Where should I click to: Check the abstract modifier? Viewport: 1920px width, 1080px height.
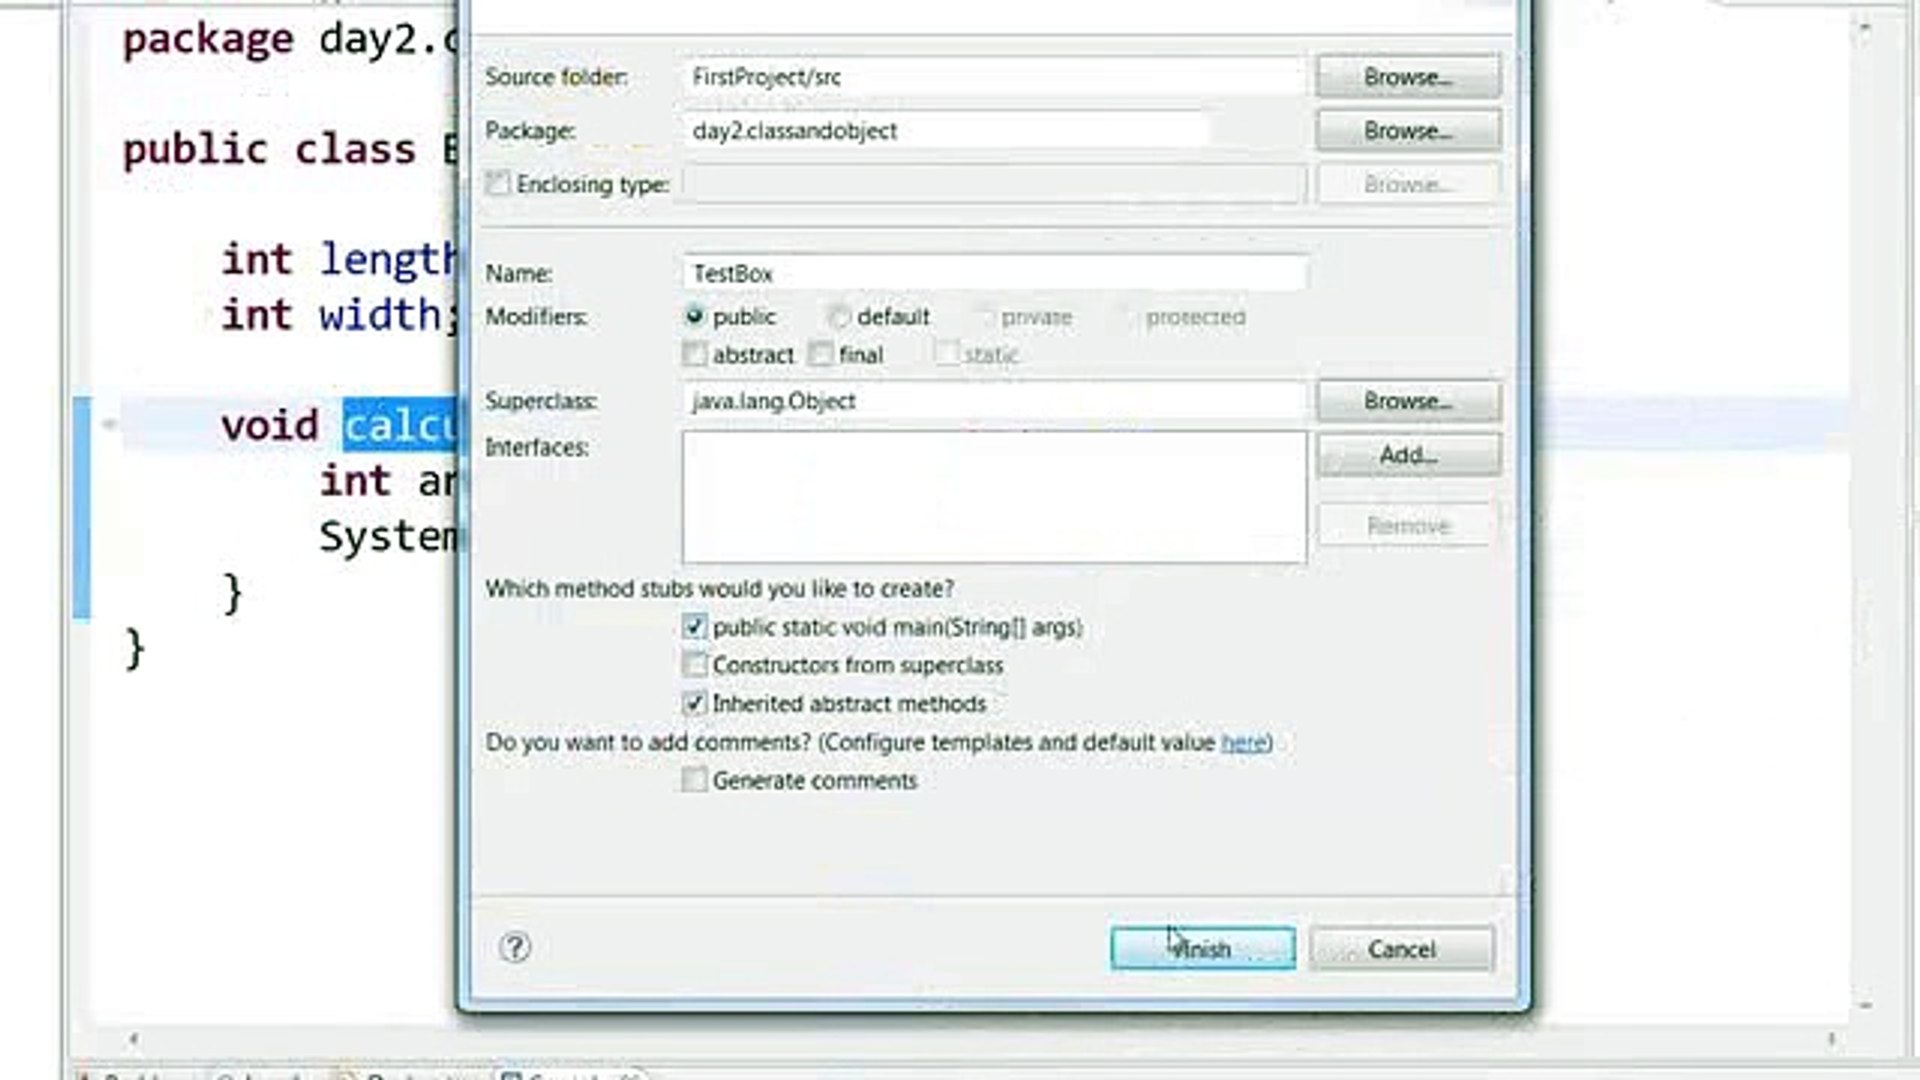695,354
